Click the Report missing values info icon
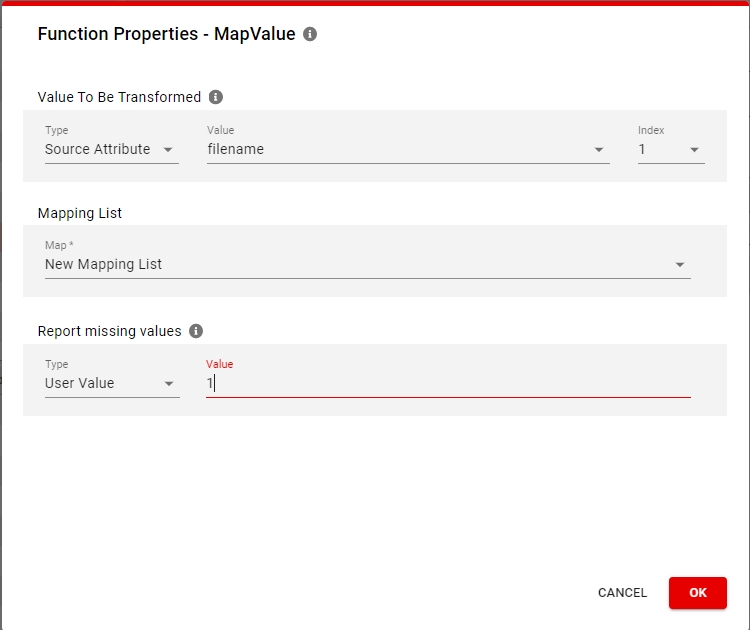The image size is (750, 630). [196, 331]
